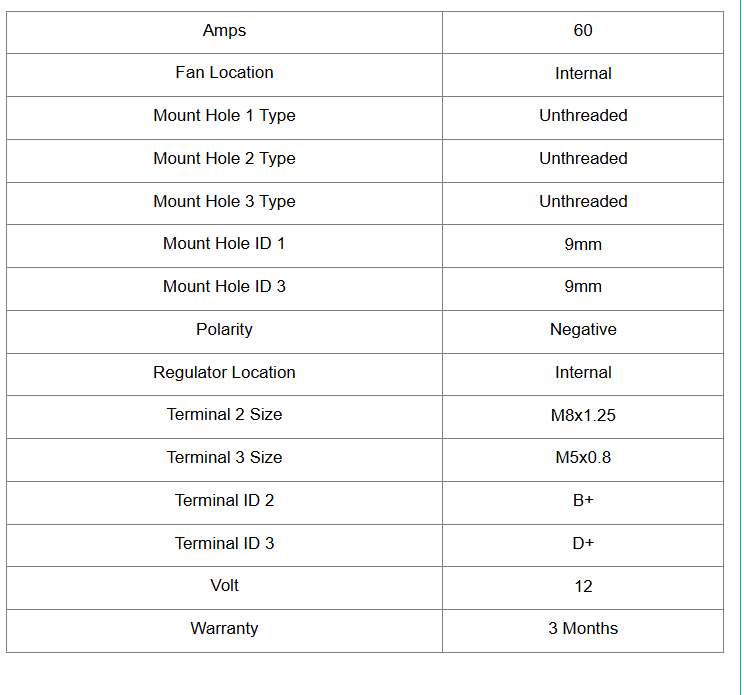Select 9mm value for Mount Hole ID 3
The height and width of the screenshot is (695, 744).
583,287
